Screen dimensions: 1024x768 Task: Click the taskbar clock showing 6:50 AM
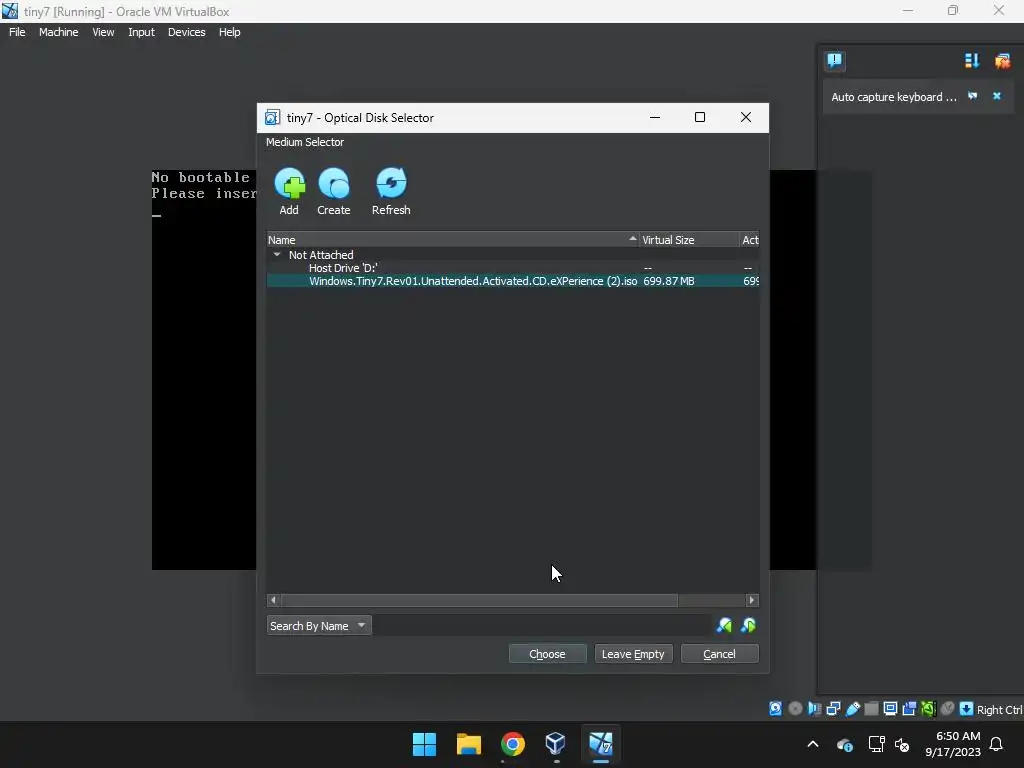coord(953,744)
